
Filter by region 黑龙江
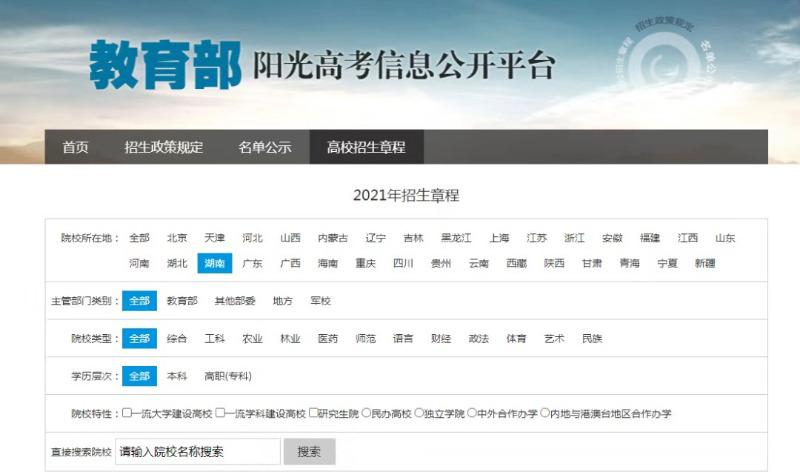pos(456,238)
